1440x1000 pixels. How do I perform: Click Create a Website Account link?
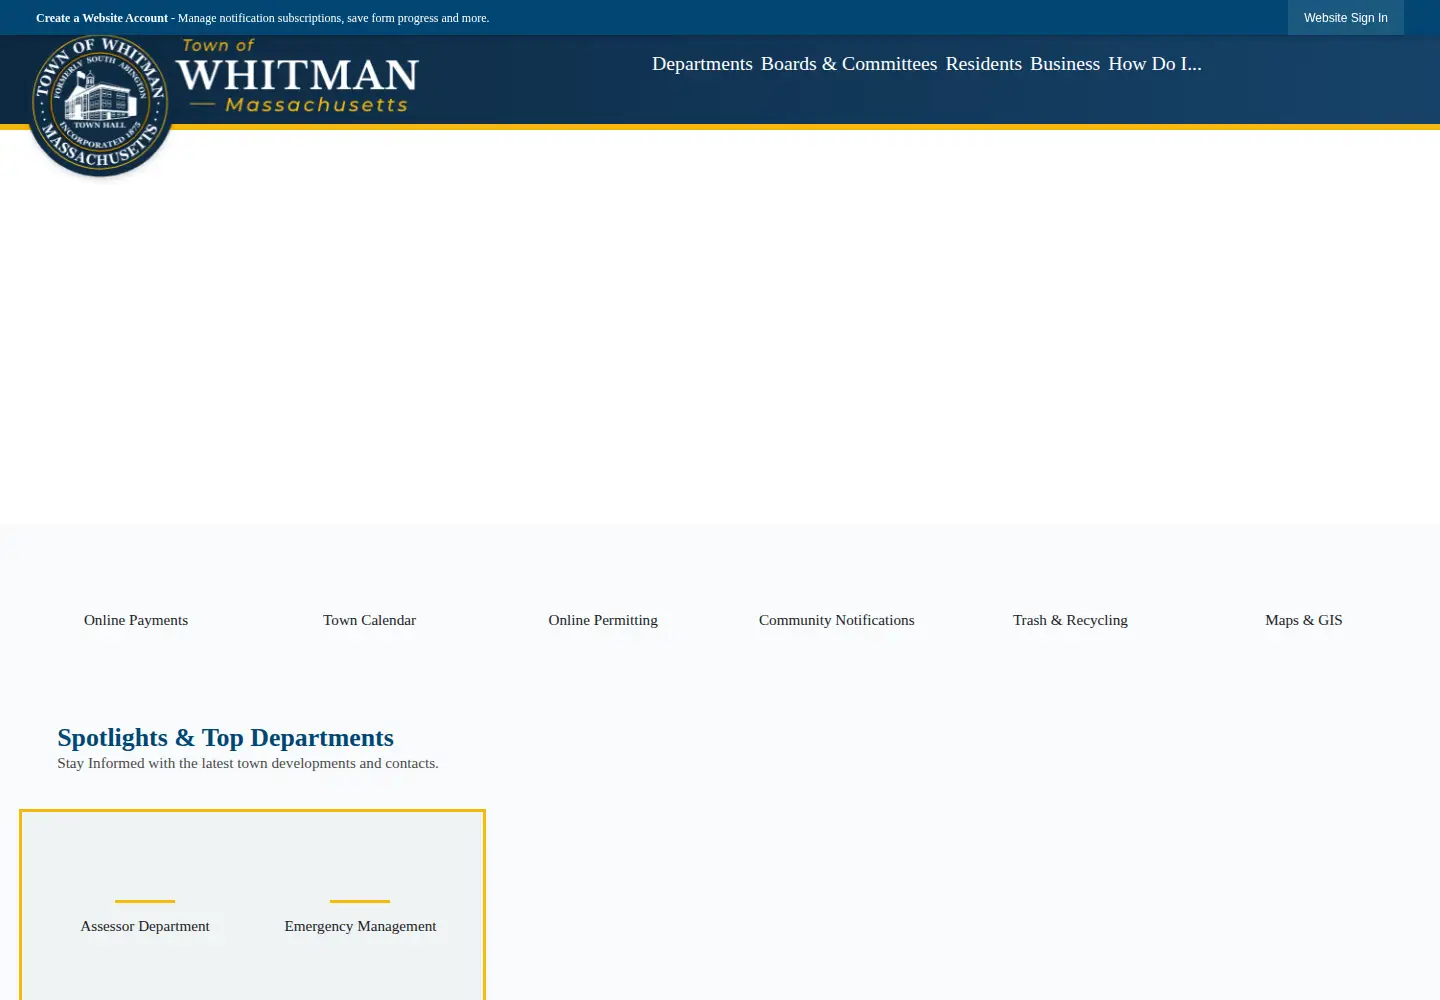coord(102,18)
